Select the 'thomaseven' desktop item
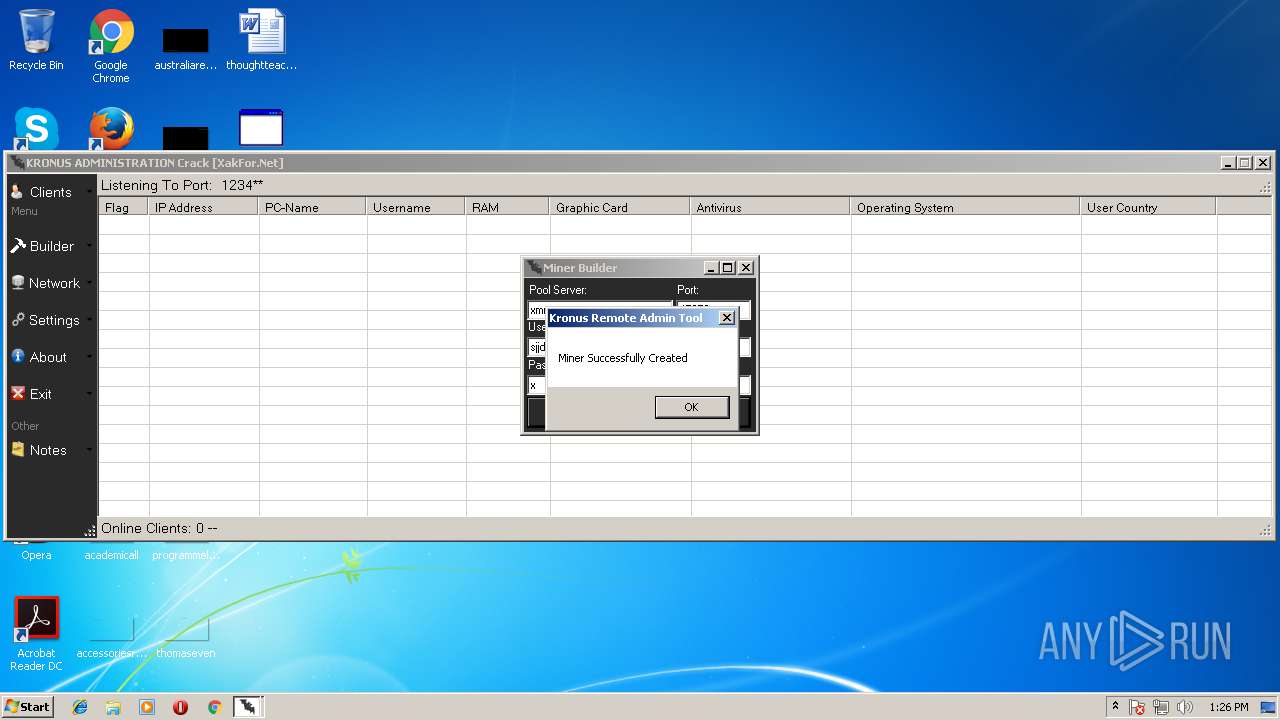This screenshot has height=720, width=1280. coord(186,638)
